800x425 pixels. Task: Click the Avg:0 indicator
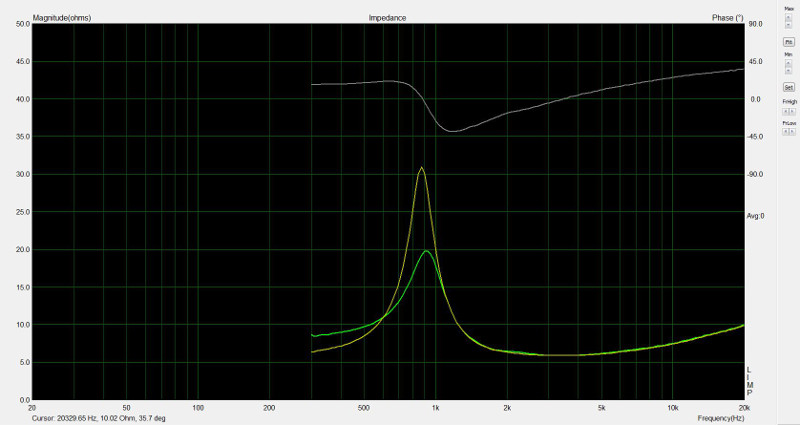(x=756, y=216)
